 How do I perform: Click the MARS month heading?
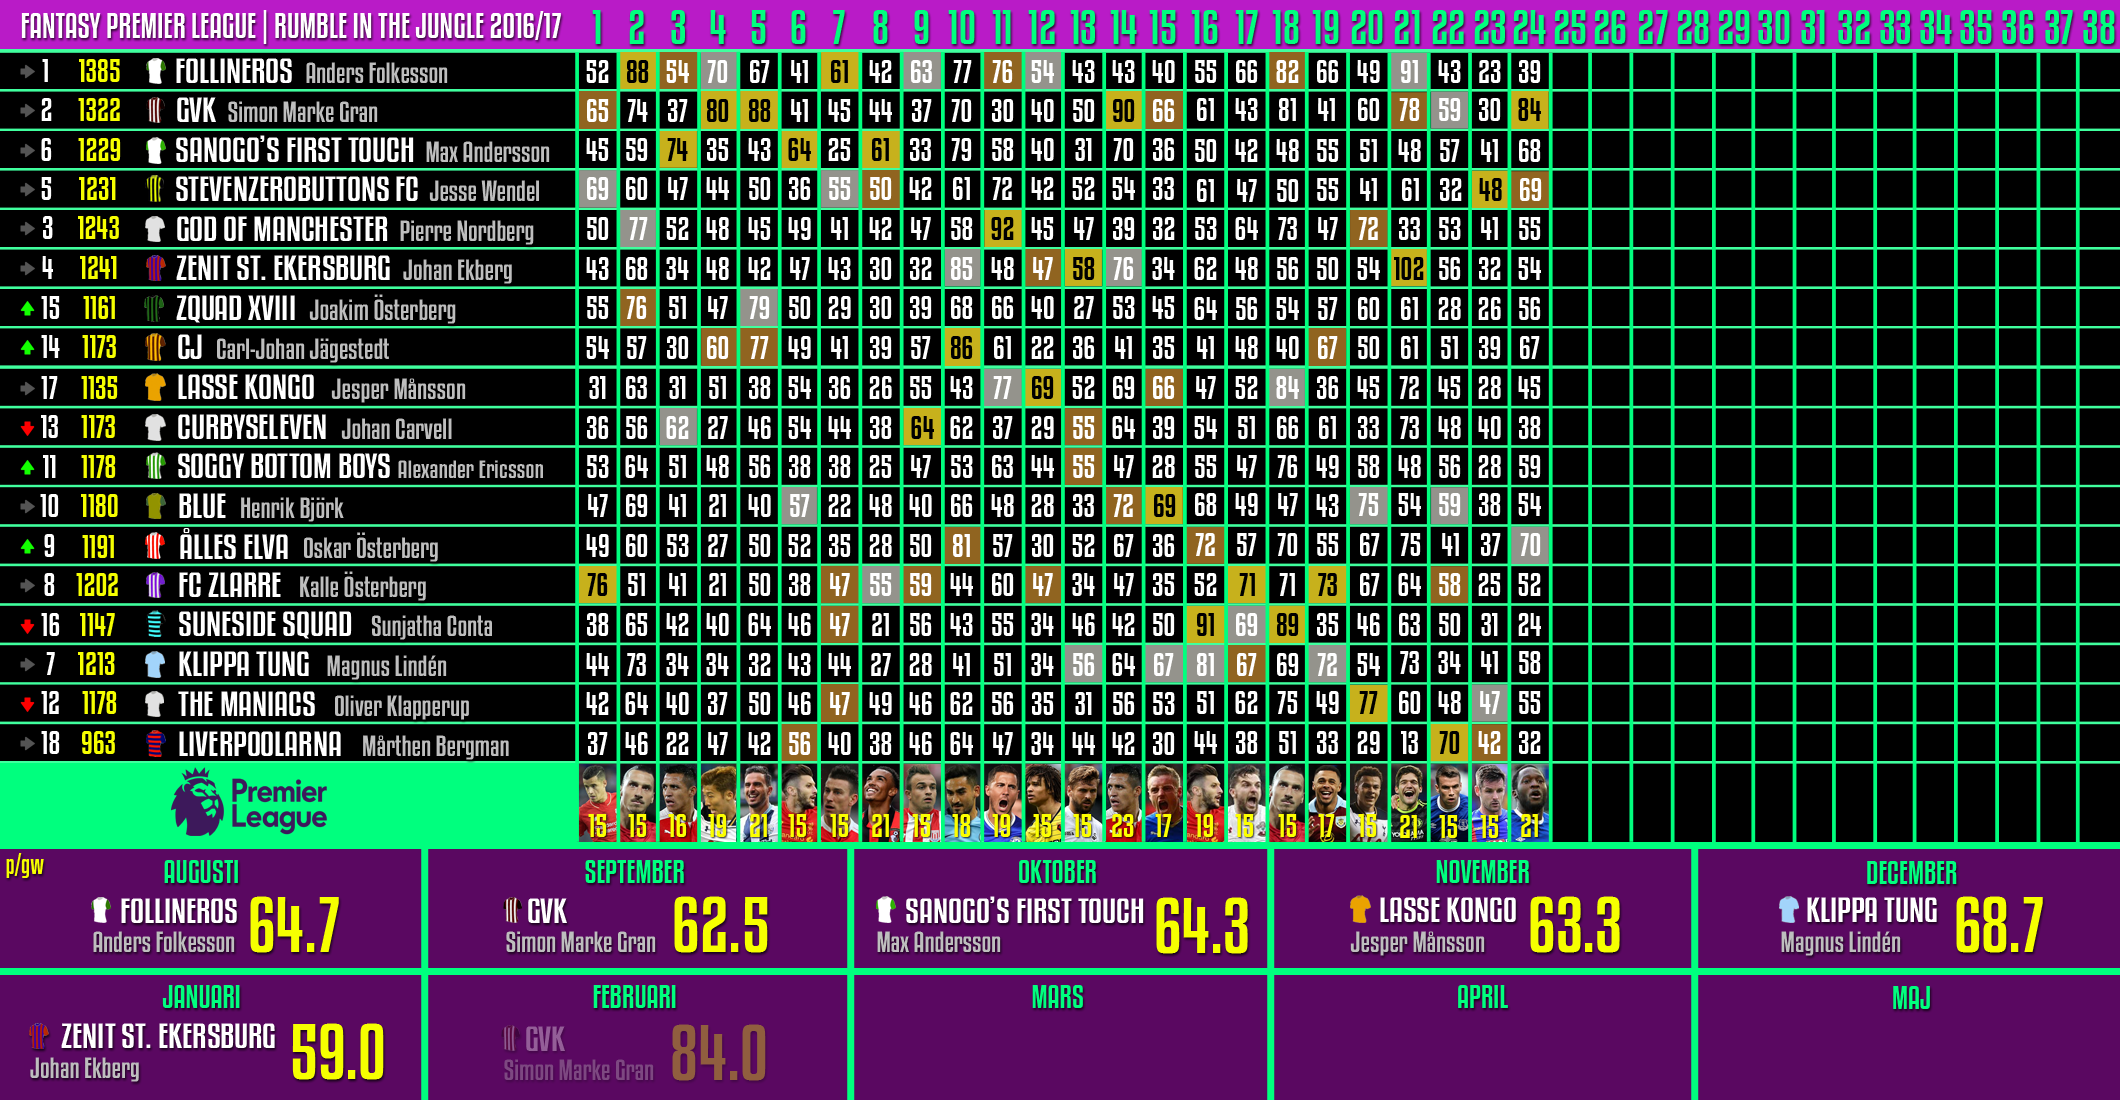tap(1057, 997)
